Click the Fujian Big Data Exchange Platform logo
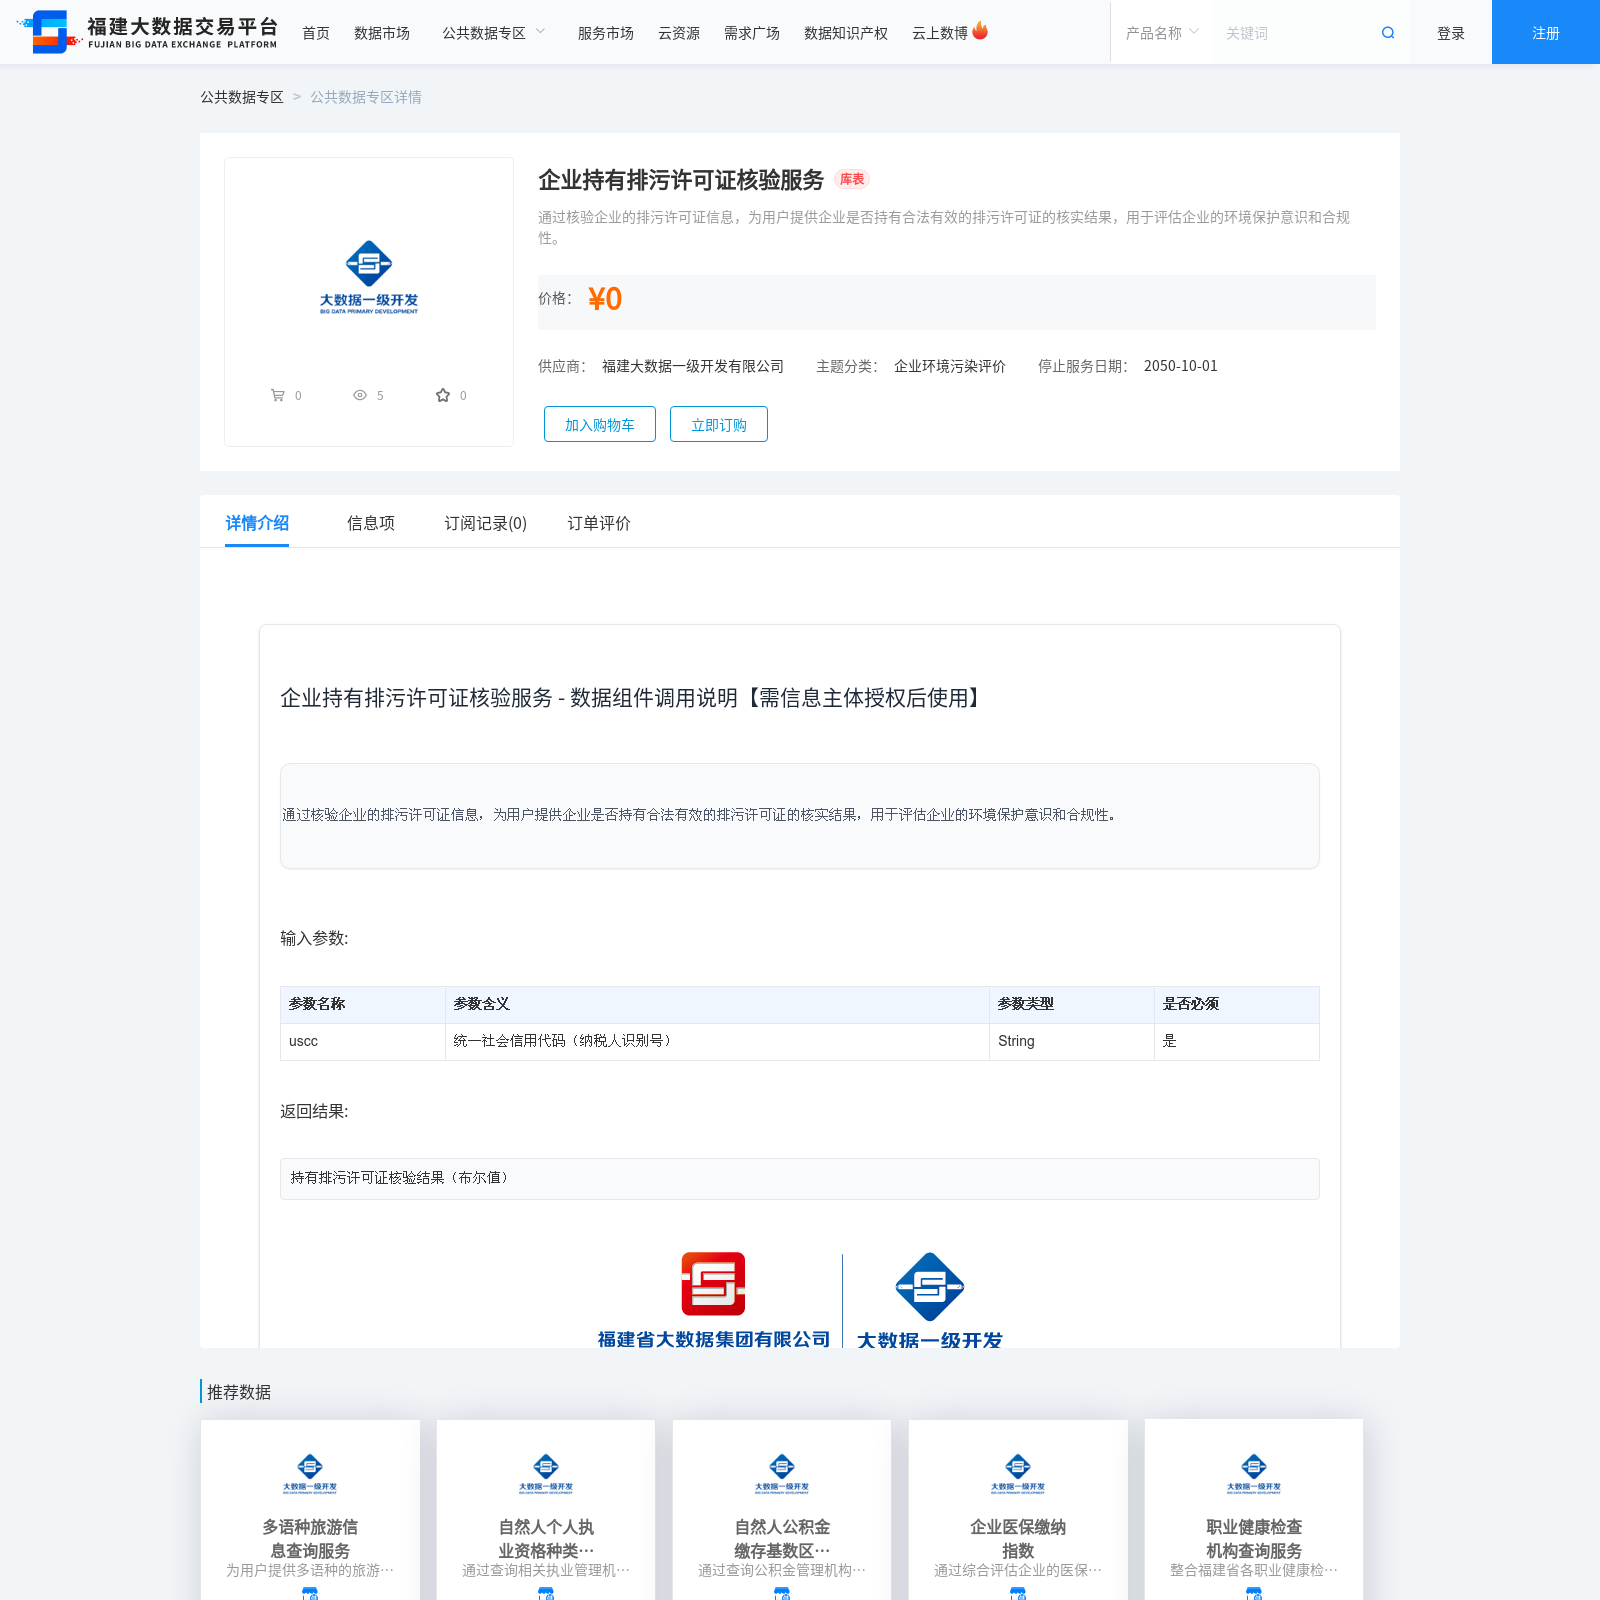This screenshot has width=1600, height=1600. pos(148,32)
